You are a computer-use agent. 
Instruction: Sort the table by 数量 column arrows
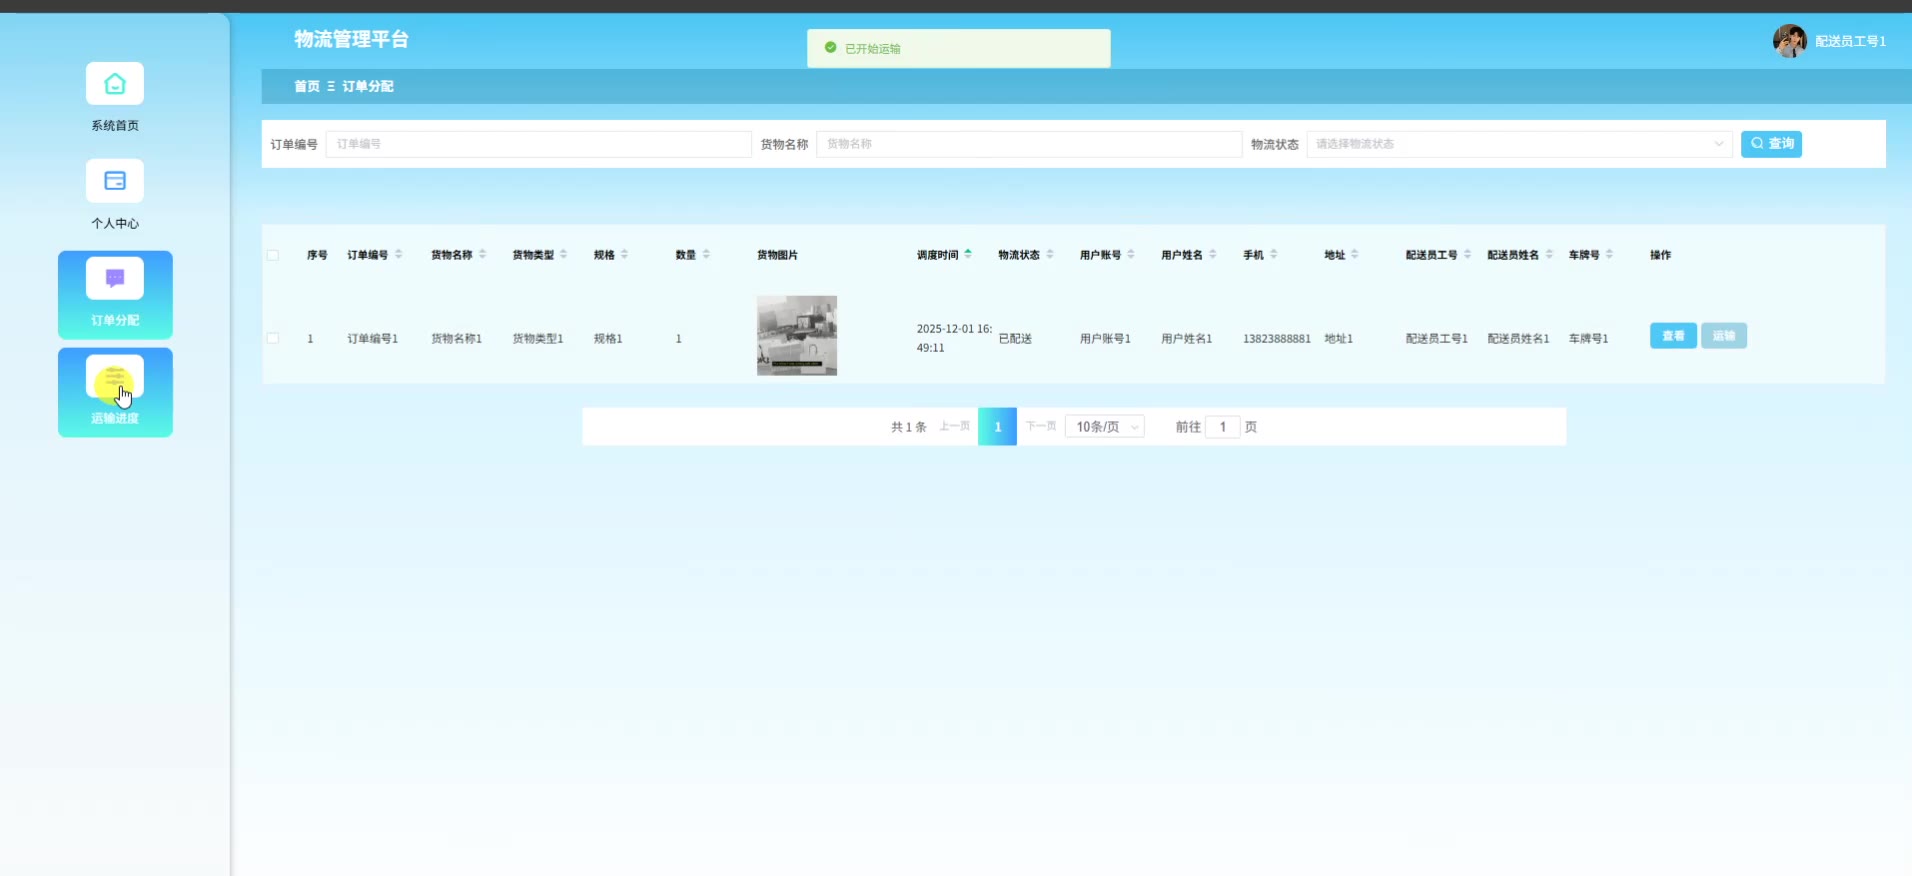[x=706, y=254]
